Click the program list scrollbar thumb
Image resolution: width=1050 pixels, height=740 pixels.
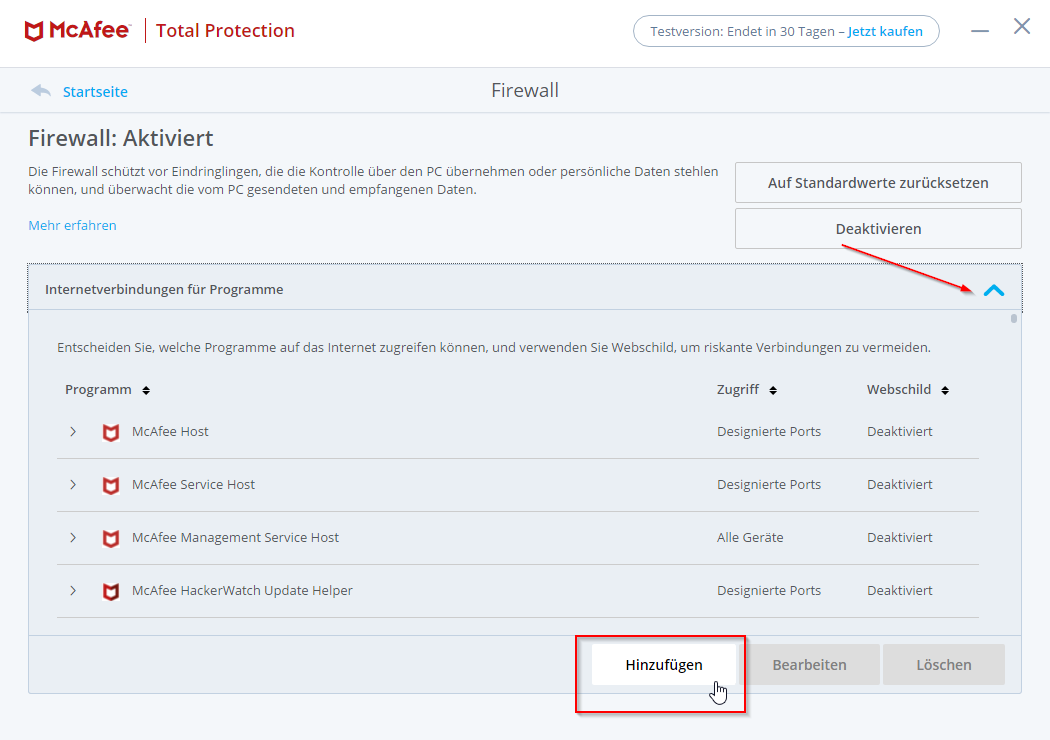pyautogui.click(x=1014, y=319)
